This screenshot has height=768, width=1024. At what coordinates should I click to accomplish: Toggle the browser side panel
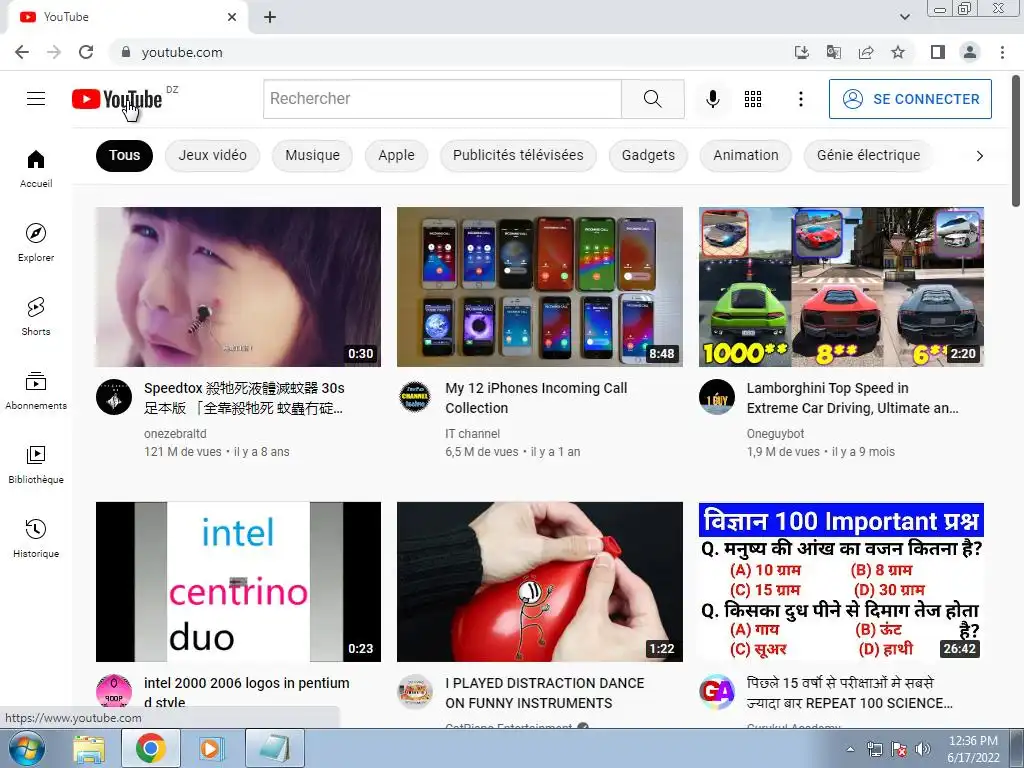tap(938, 52)
